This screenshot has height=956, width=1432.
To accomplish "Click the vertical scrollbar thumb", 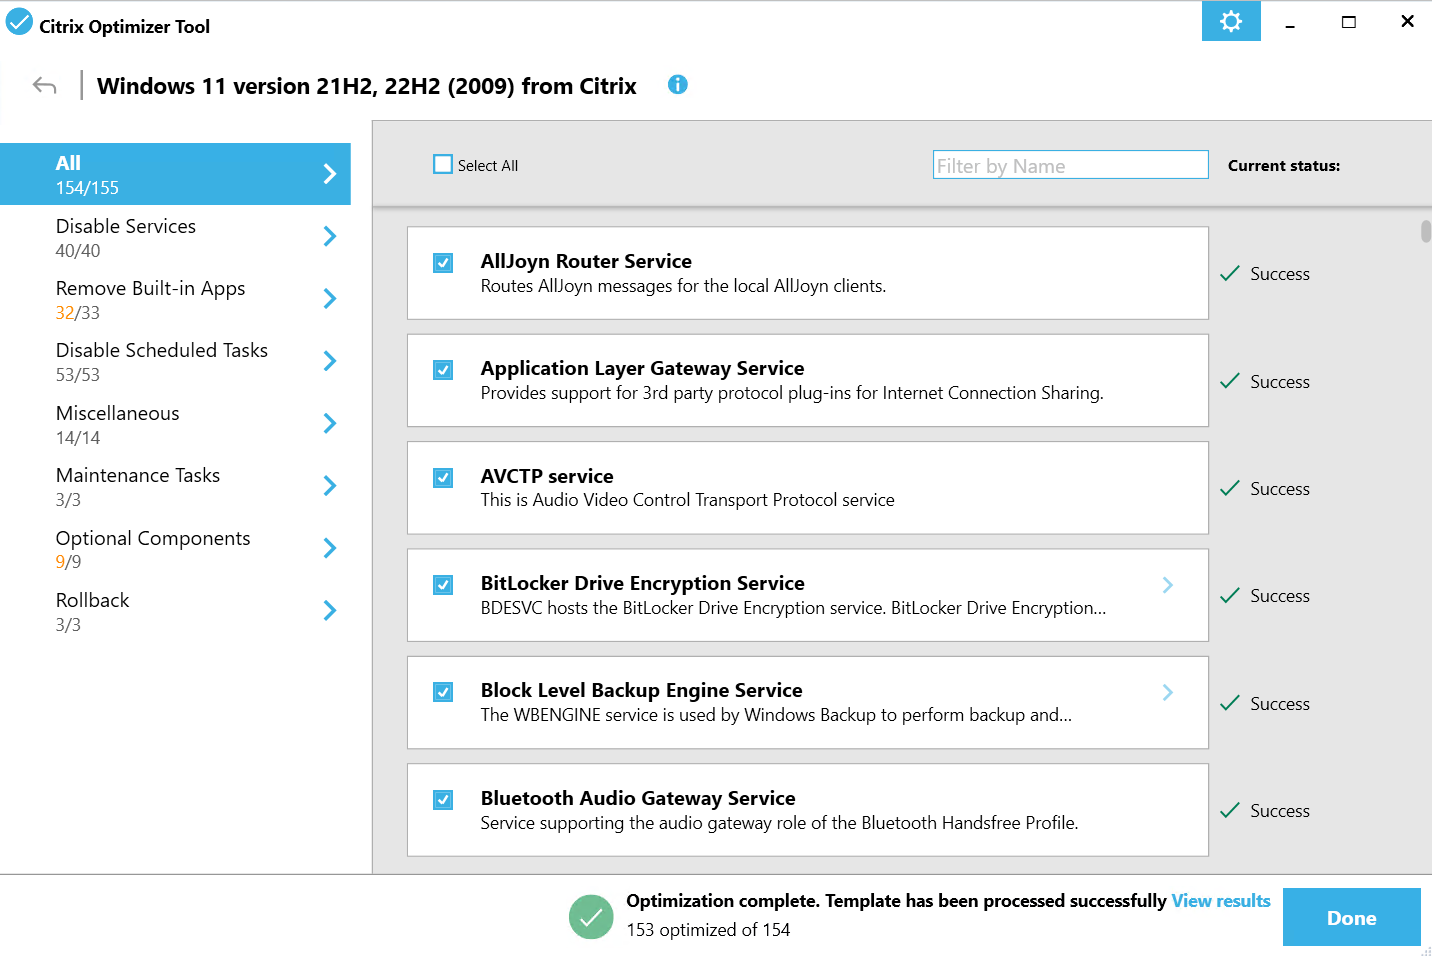I will 1426,231.
